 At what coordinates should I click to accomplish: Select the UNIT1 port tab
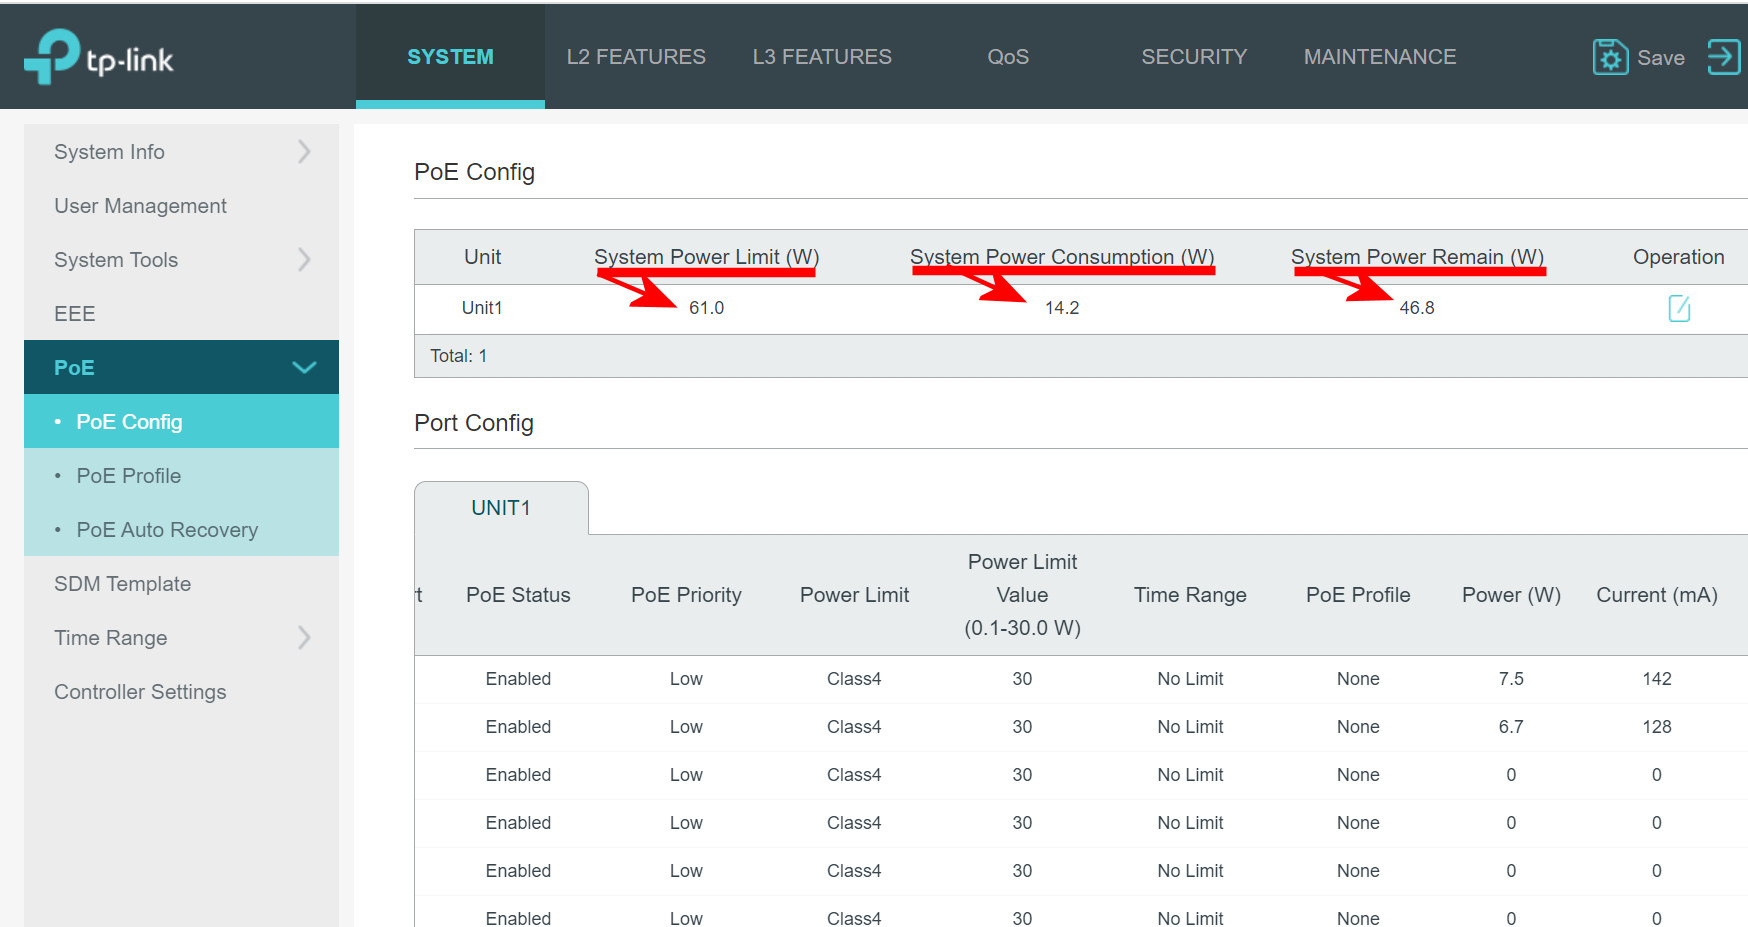click(x=501, y=508)
